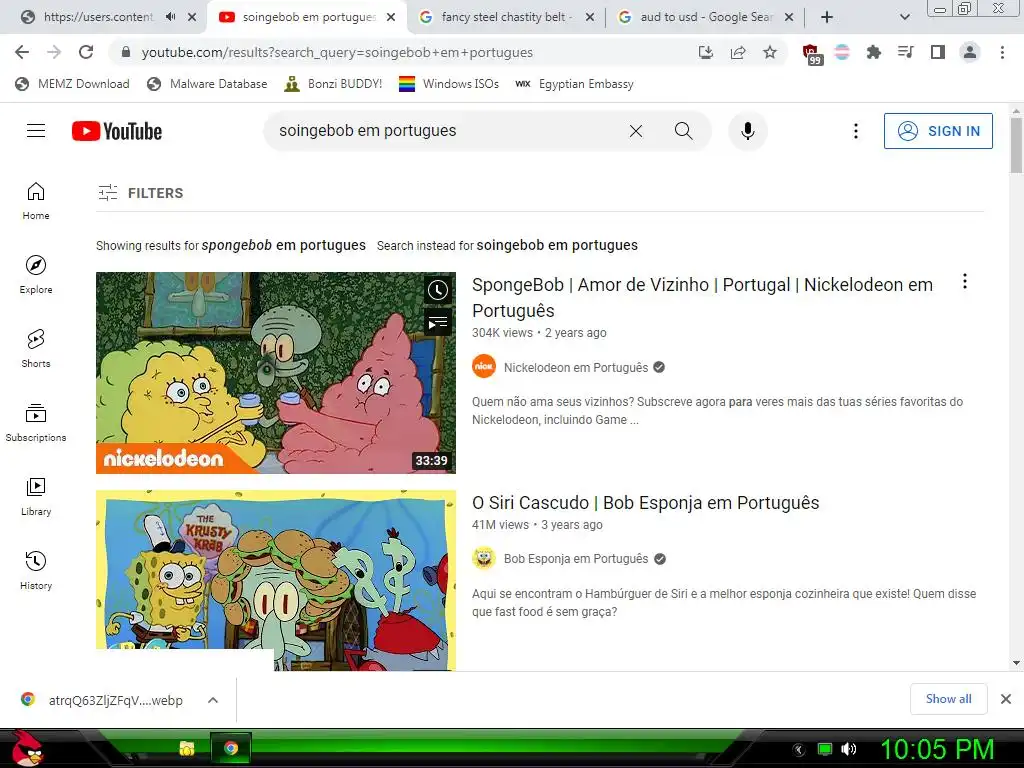The image size is (1024, 768).
Task: Open SpongeBob Amor de Vizinho video title
Action: pos(702,297)
